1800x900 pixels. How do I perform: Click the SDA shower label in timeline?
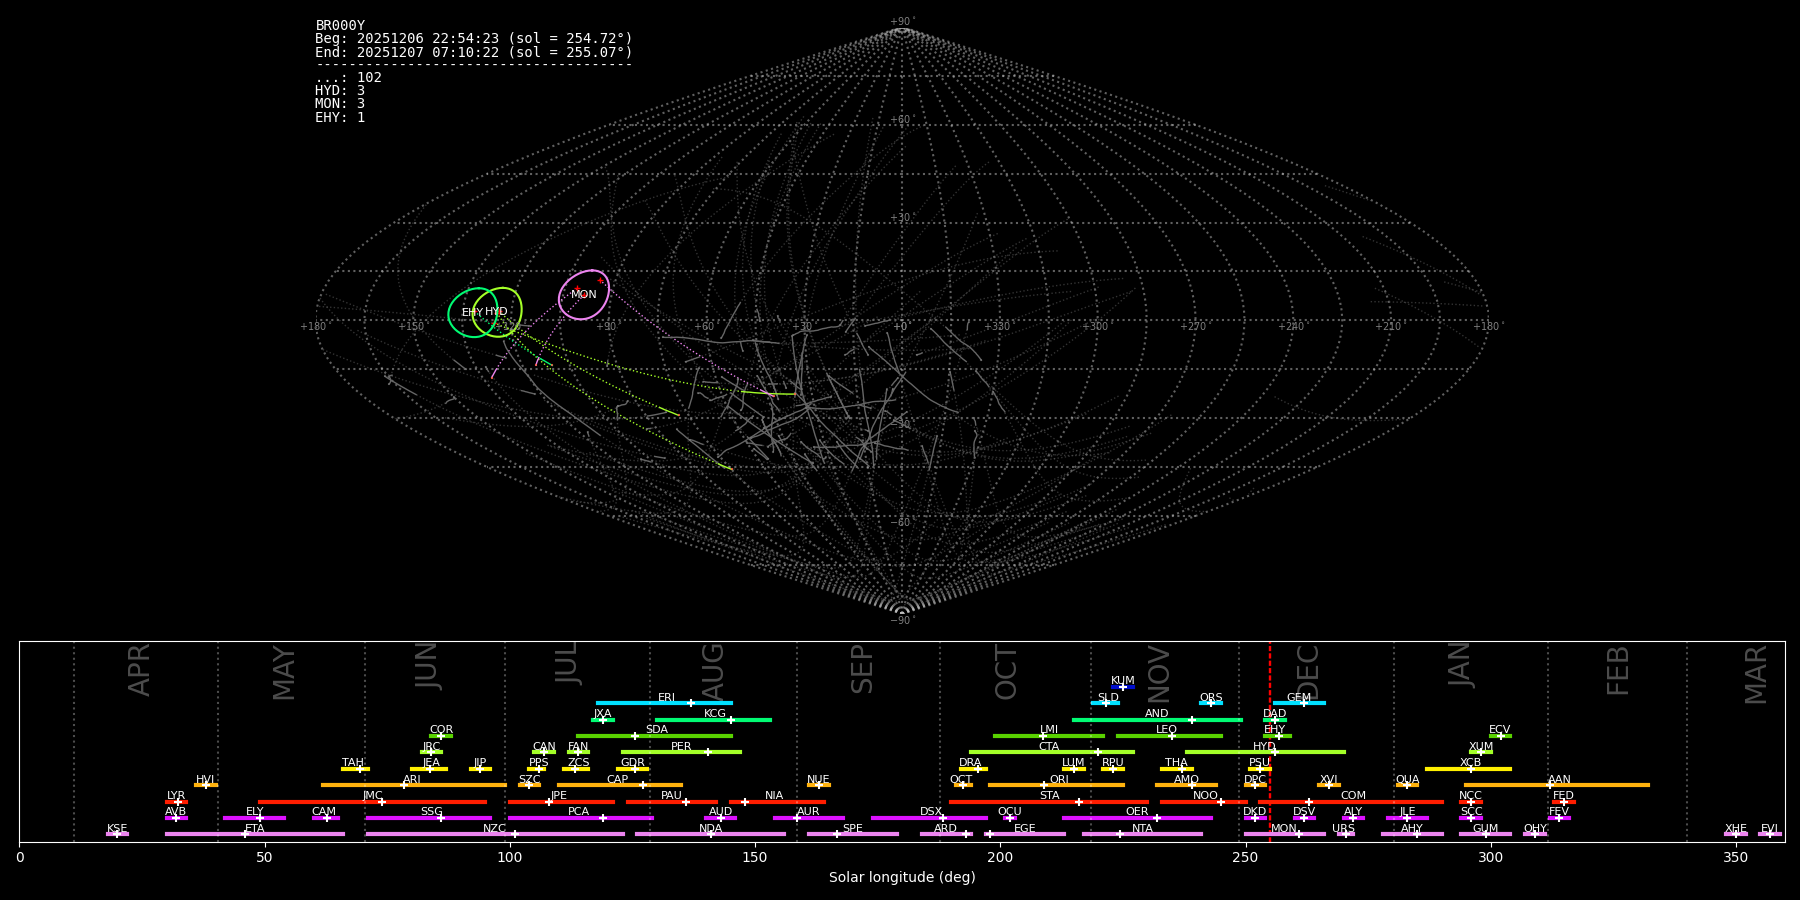(657, 730)
